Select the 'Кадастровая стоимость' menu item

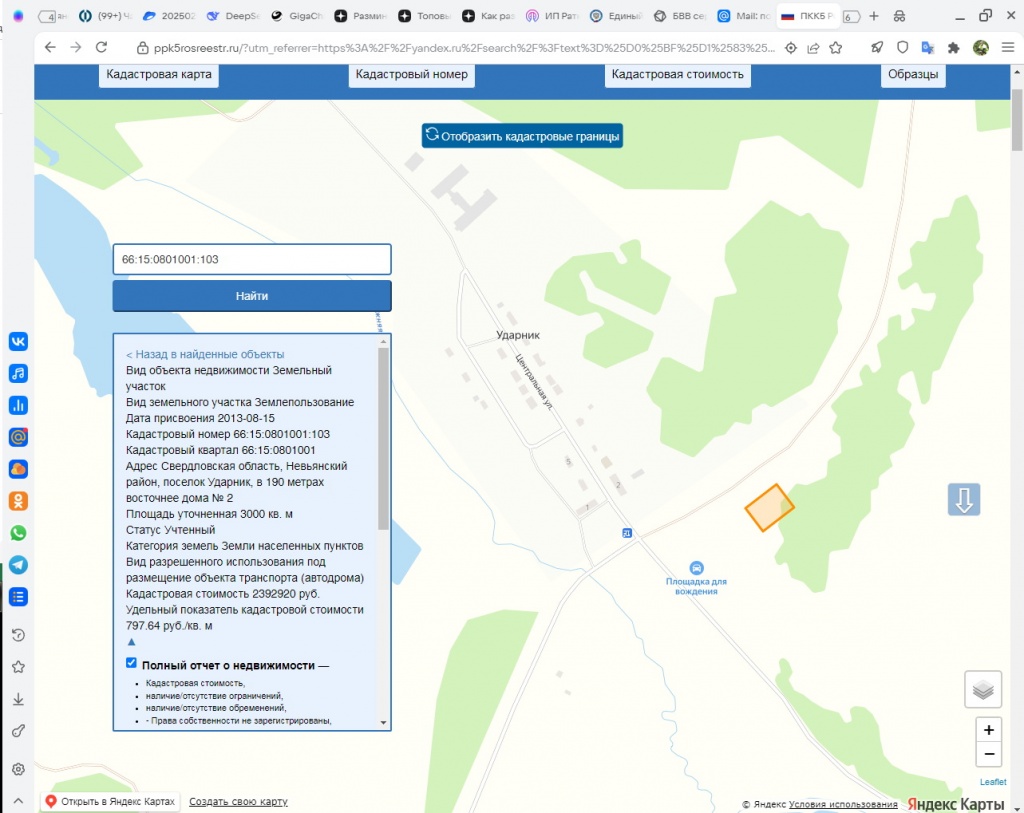(677, 75)
